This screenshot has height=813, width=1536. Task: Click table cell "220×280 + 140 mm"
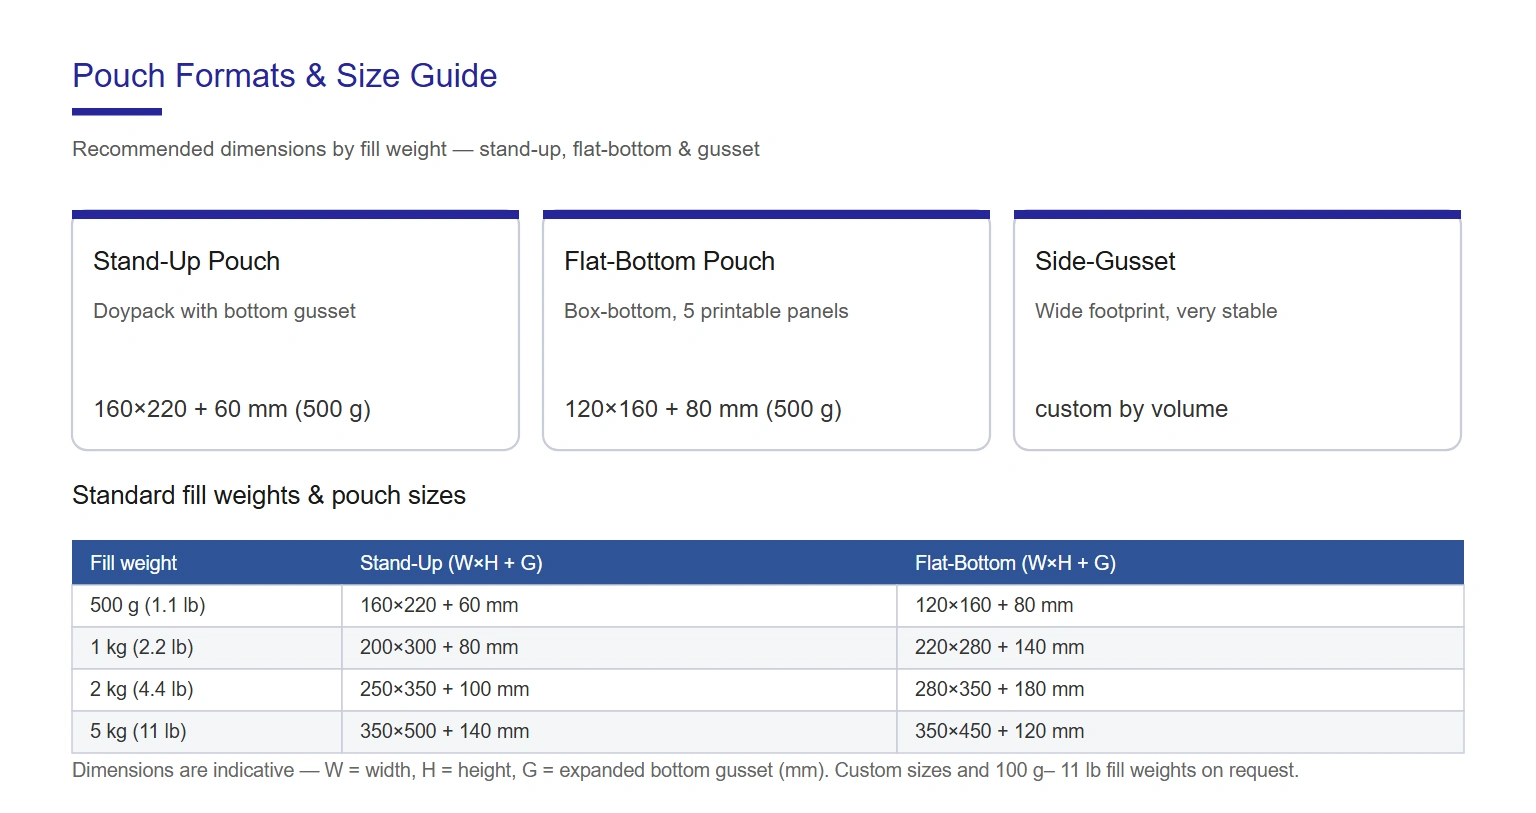click(1180, 647)
